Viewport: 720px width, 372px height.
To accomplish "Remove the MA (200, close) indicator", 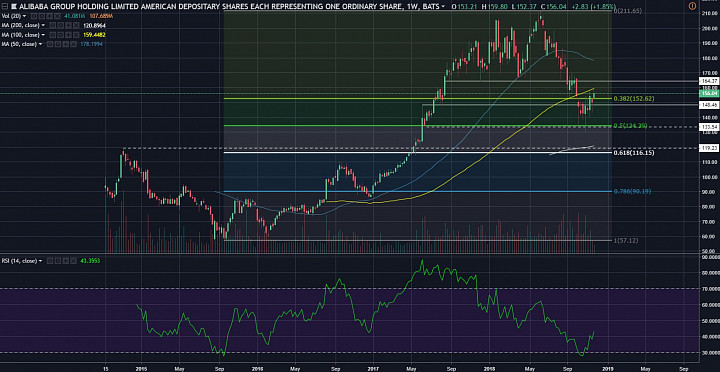I will pyautogui.click(x=76, y=25).
